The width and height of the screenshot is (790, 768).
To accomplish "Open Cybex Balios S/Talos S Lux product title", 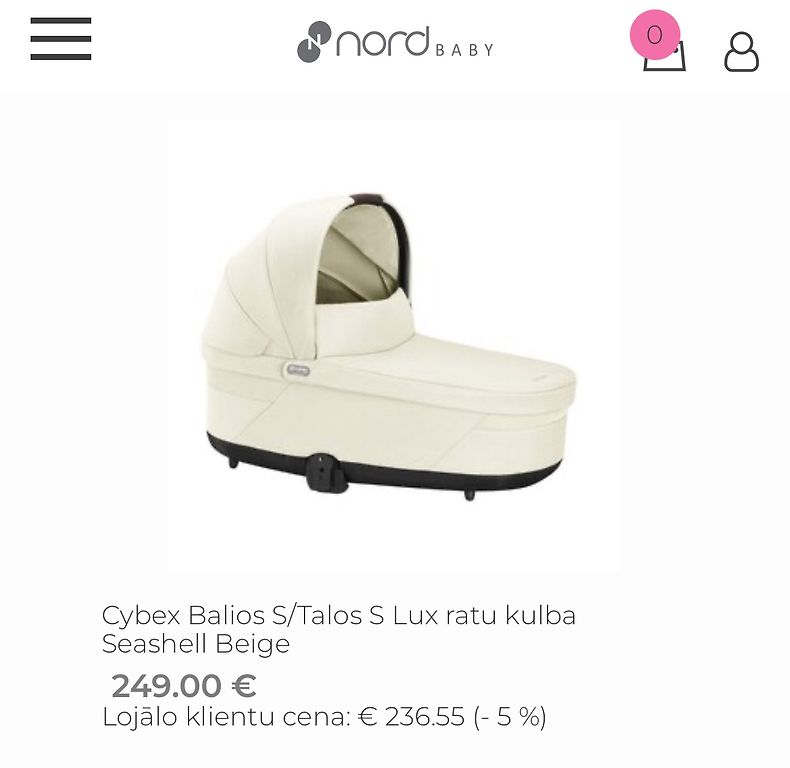I will (339, 615).
